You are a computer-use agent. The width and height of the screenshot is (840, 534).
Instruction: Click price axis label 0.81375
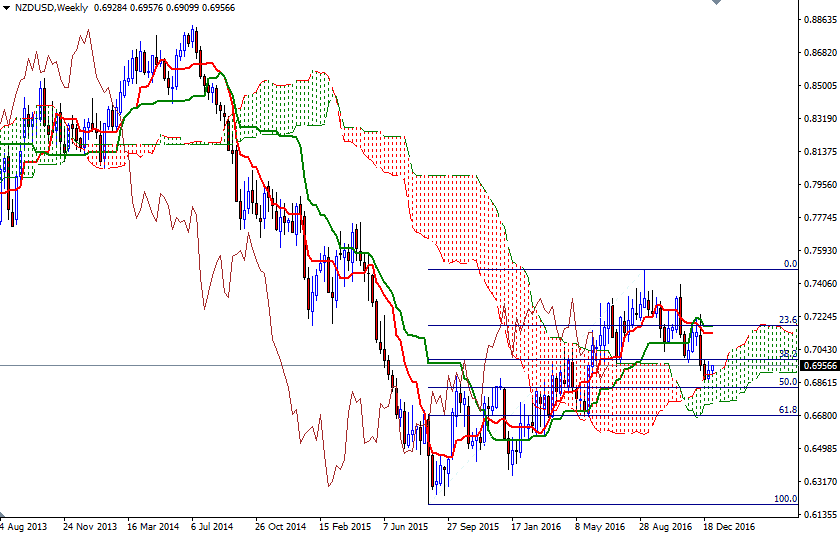point(820,152)
